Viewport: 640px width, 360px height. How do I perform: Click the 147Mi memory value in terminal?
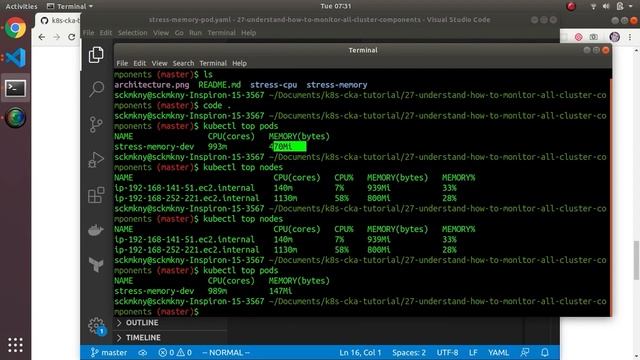point(281,291)
